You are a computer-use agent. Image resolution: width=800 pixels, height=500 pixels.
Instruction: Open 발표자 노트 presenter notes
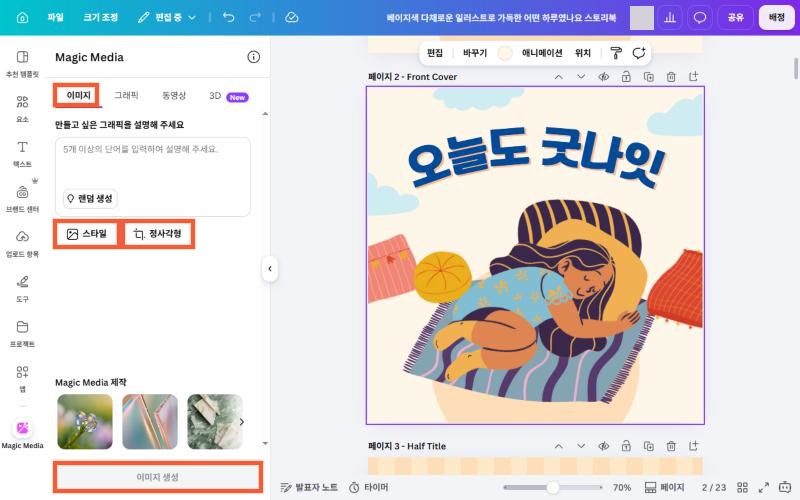pos(309,487)
